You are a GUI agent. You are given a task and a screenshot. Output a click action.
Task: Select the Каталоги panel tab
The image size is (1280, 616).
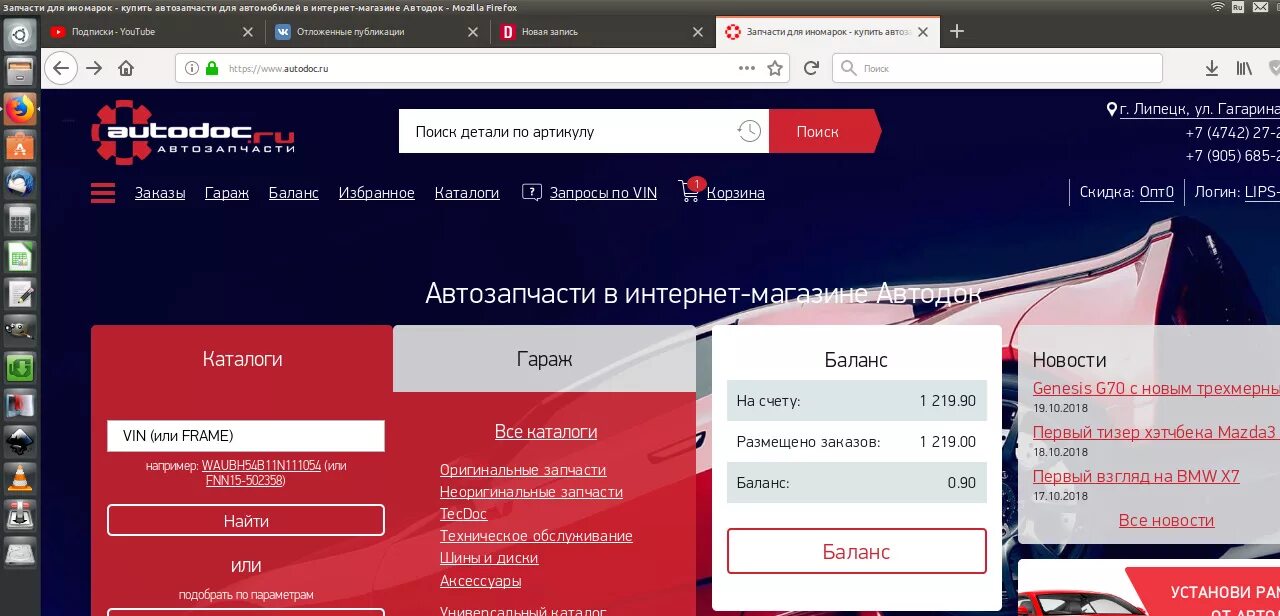pyautogui.click(x=242, y=359)
